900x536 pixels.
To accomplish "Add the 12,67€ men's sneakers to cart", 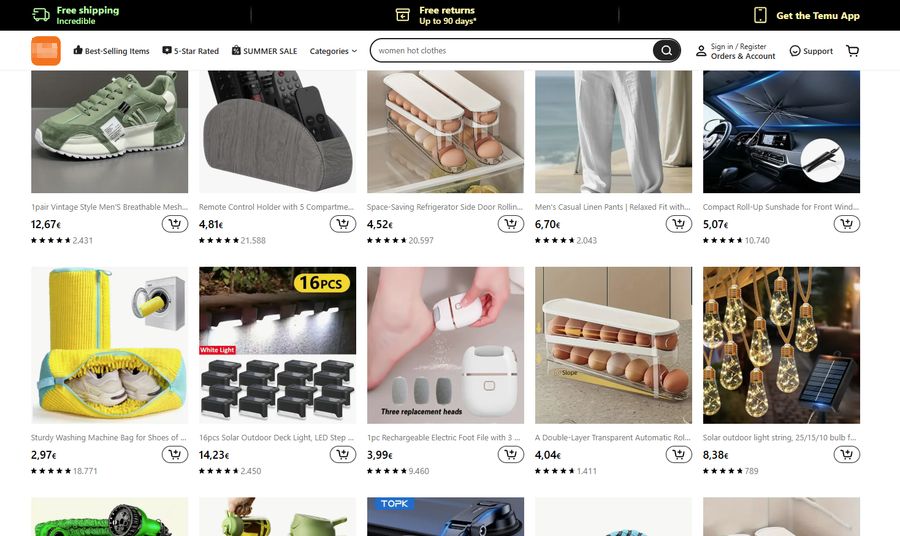I will (174, 224).
